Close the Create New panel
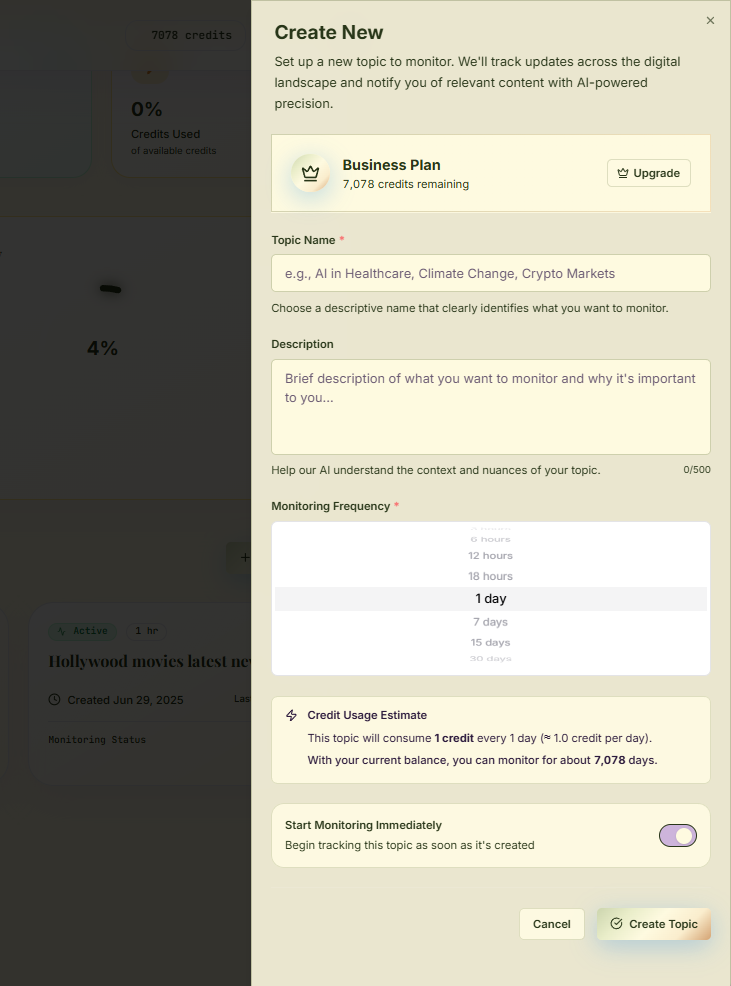 click(710, 21)
